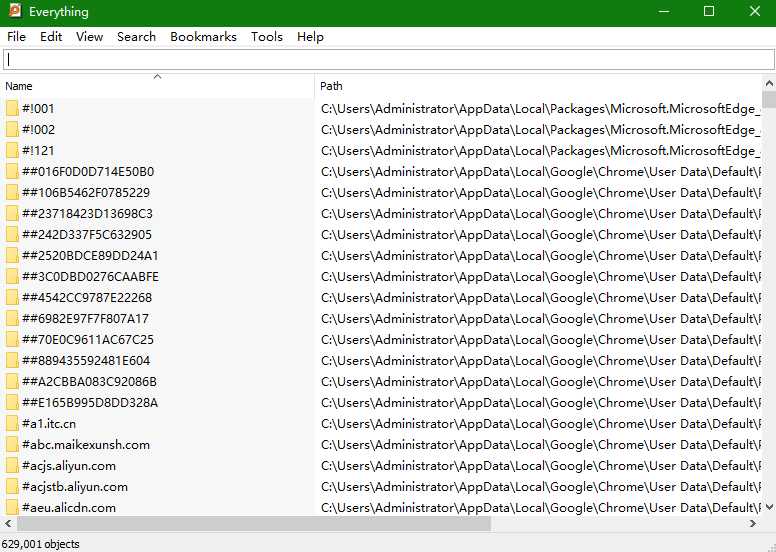Select row name ##242D337F5C632905
776x552 pixels.
87,235
